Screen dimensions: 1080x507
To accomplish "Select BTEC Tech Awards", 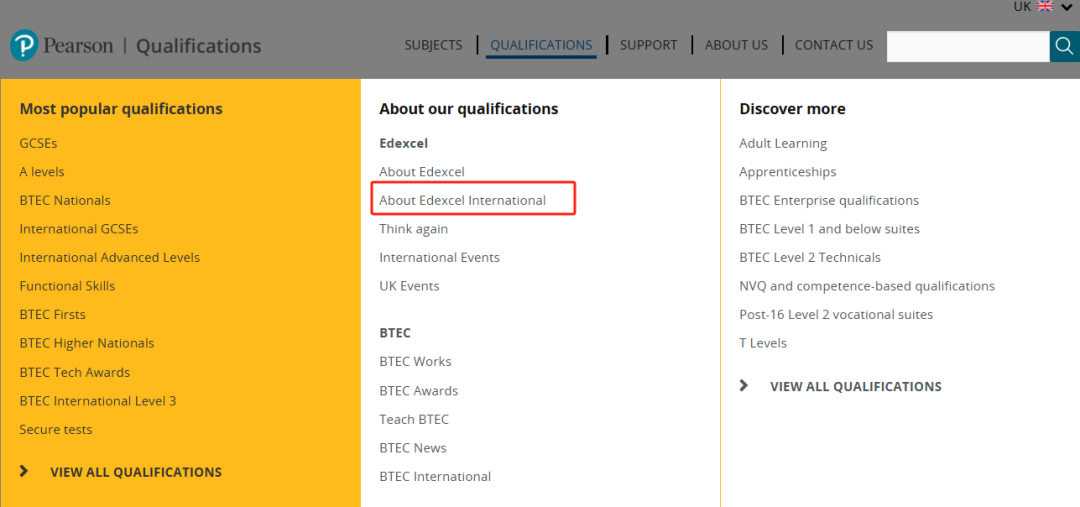I will point(74,373).
